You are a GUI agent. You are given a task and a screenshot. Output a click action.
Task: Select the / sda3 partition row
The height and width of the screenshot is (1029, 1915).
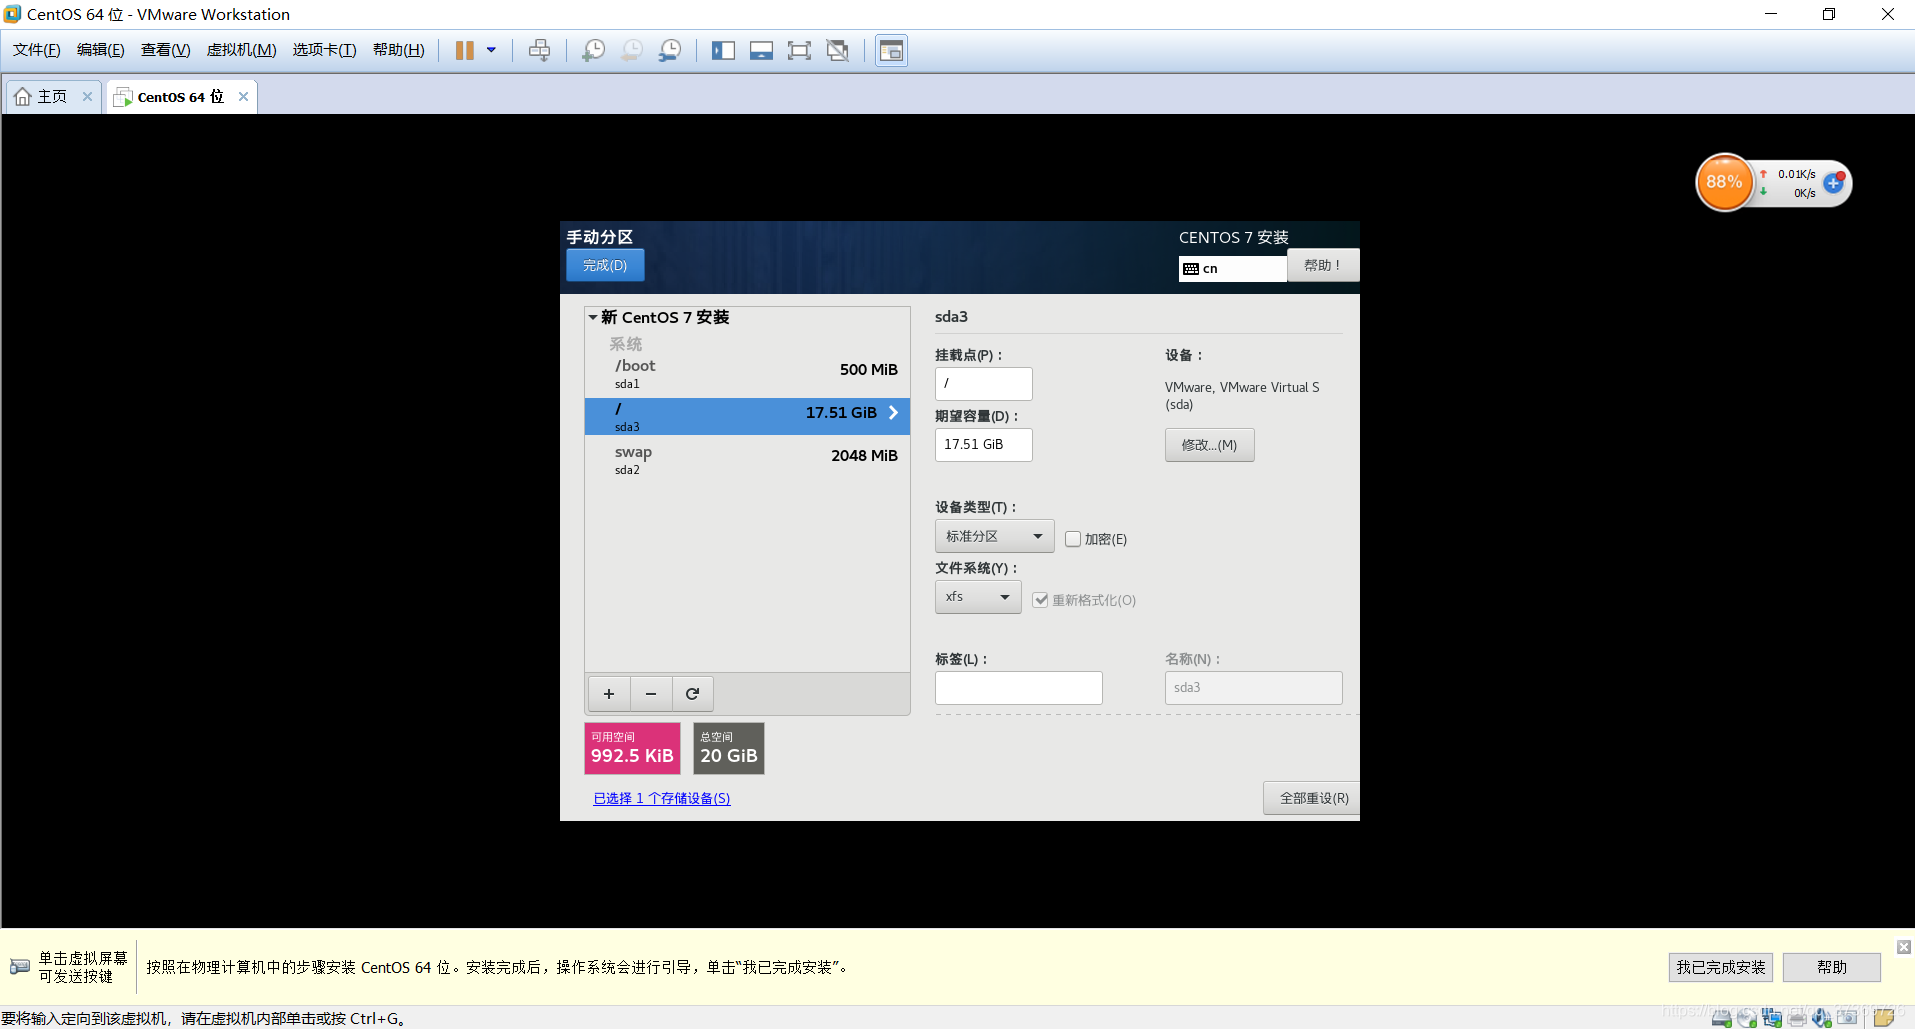[747, 417]
